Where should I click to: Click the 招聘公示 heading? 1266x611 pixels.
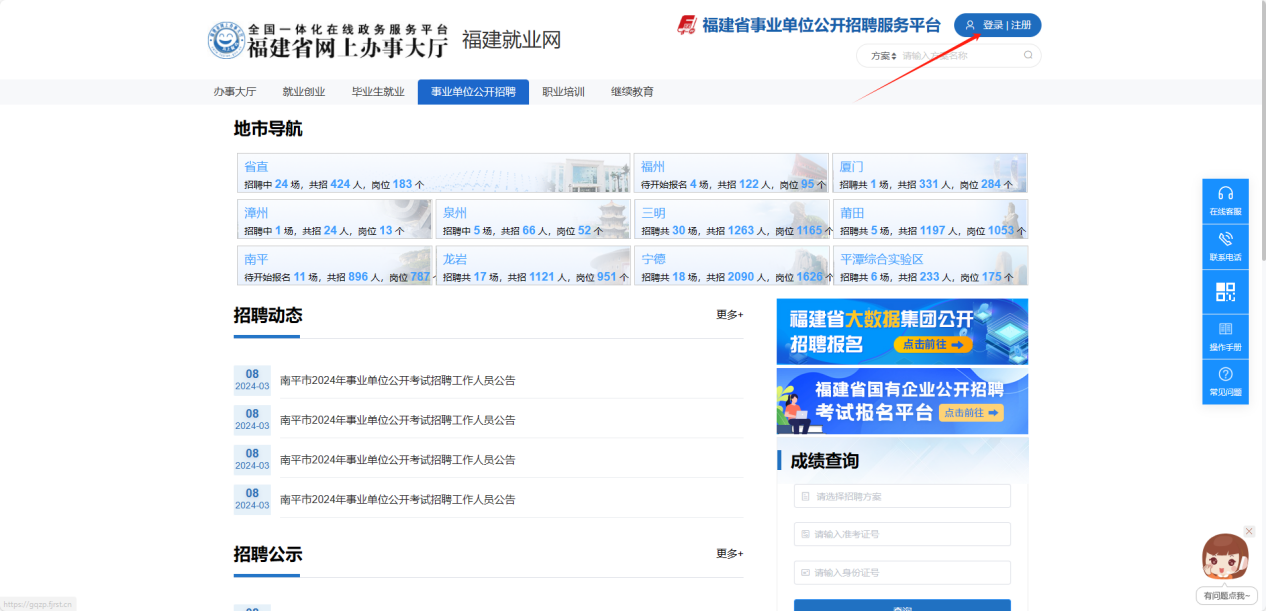point(268,554)
